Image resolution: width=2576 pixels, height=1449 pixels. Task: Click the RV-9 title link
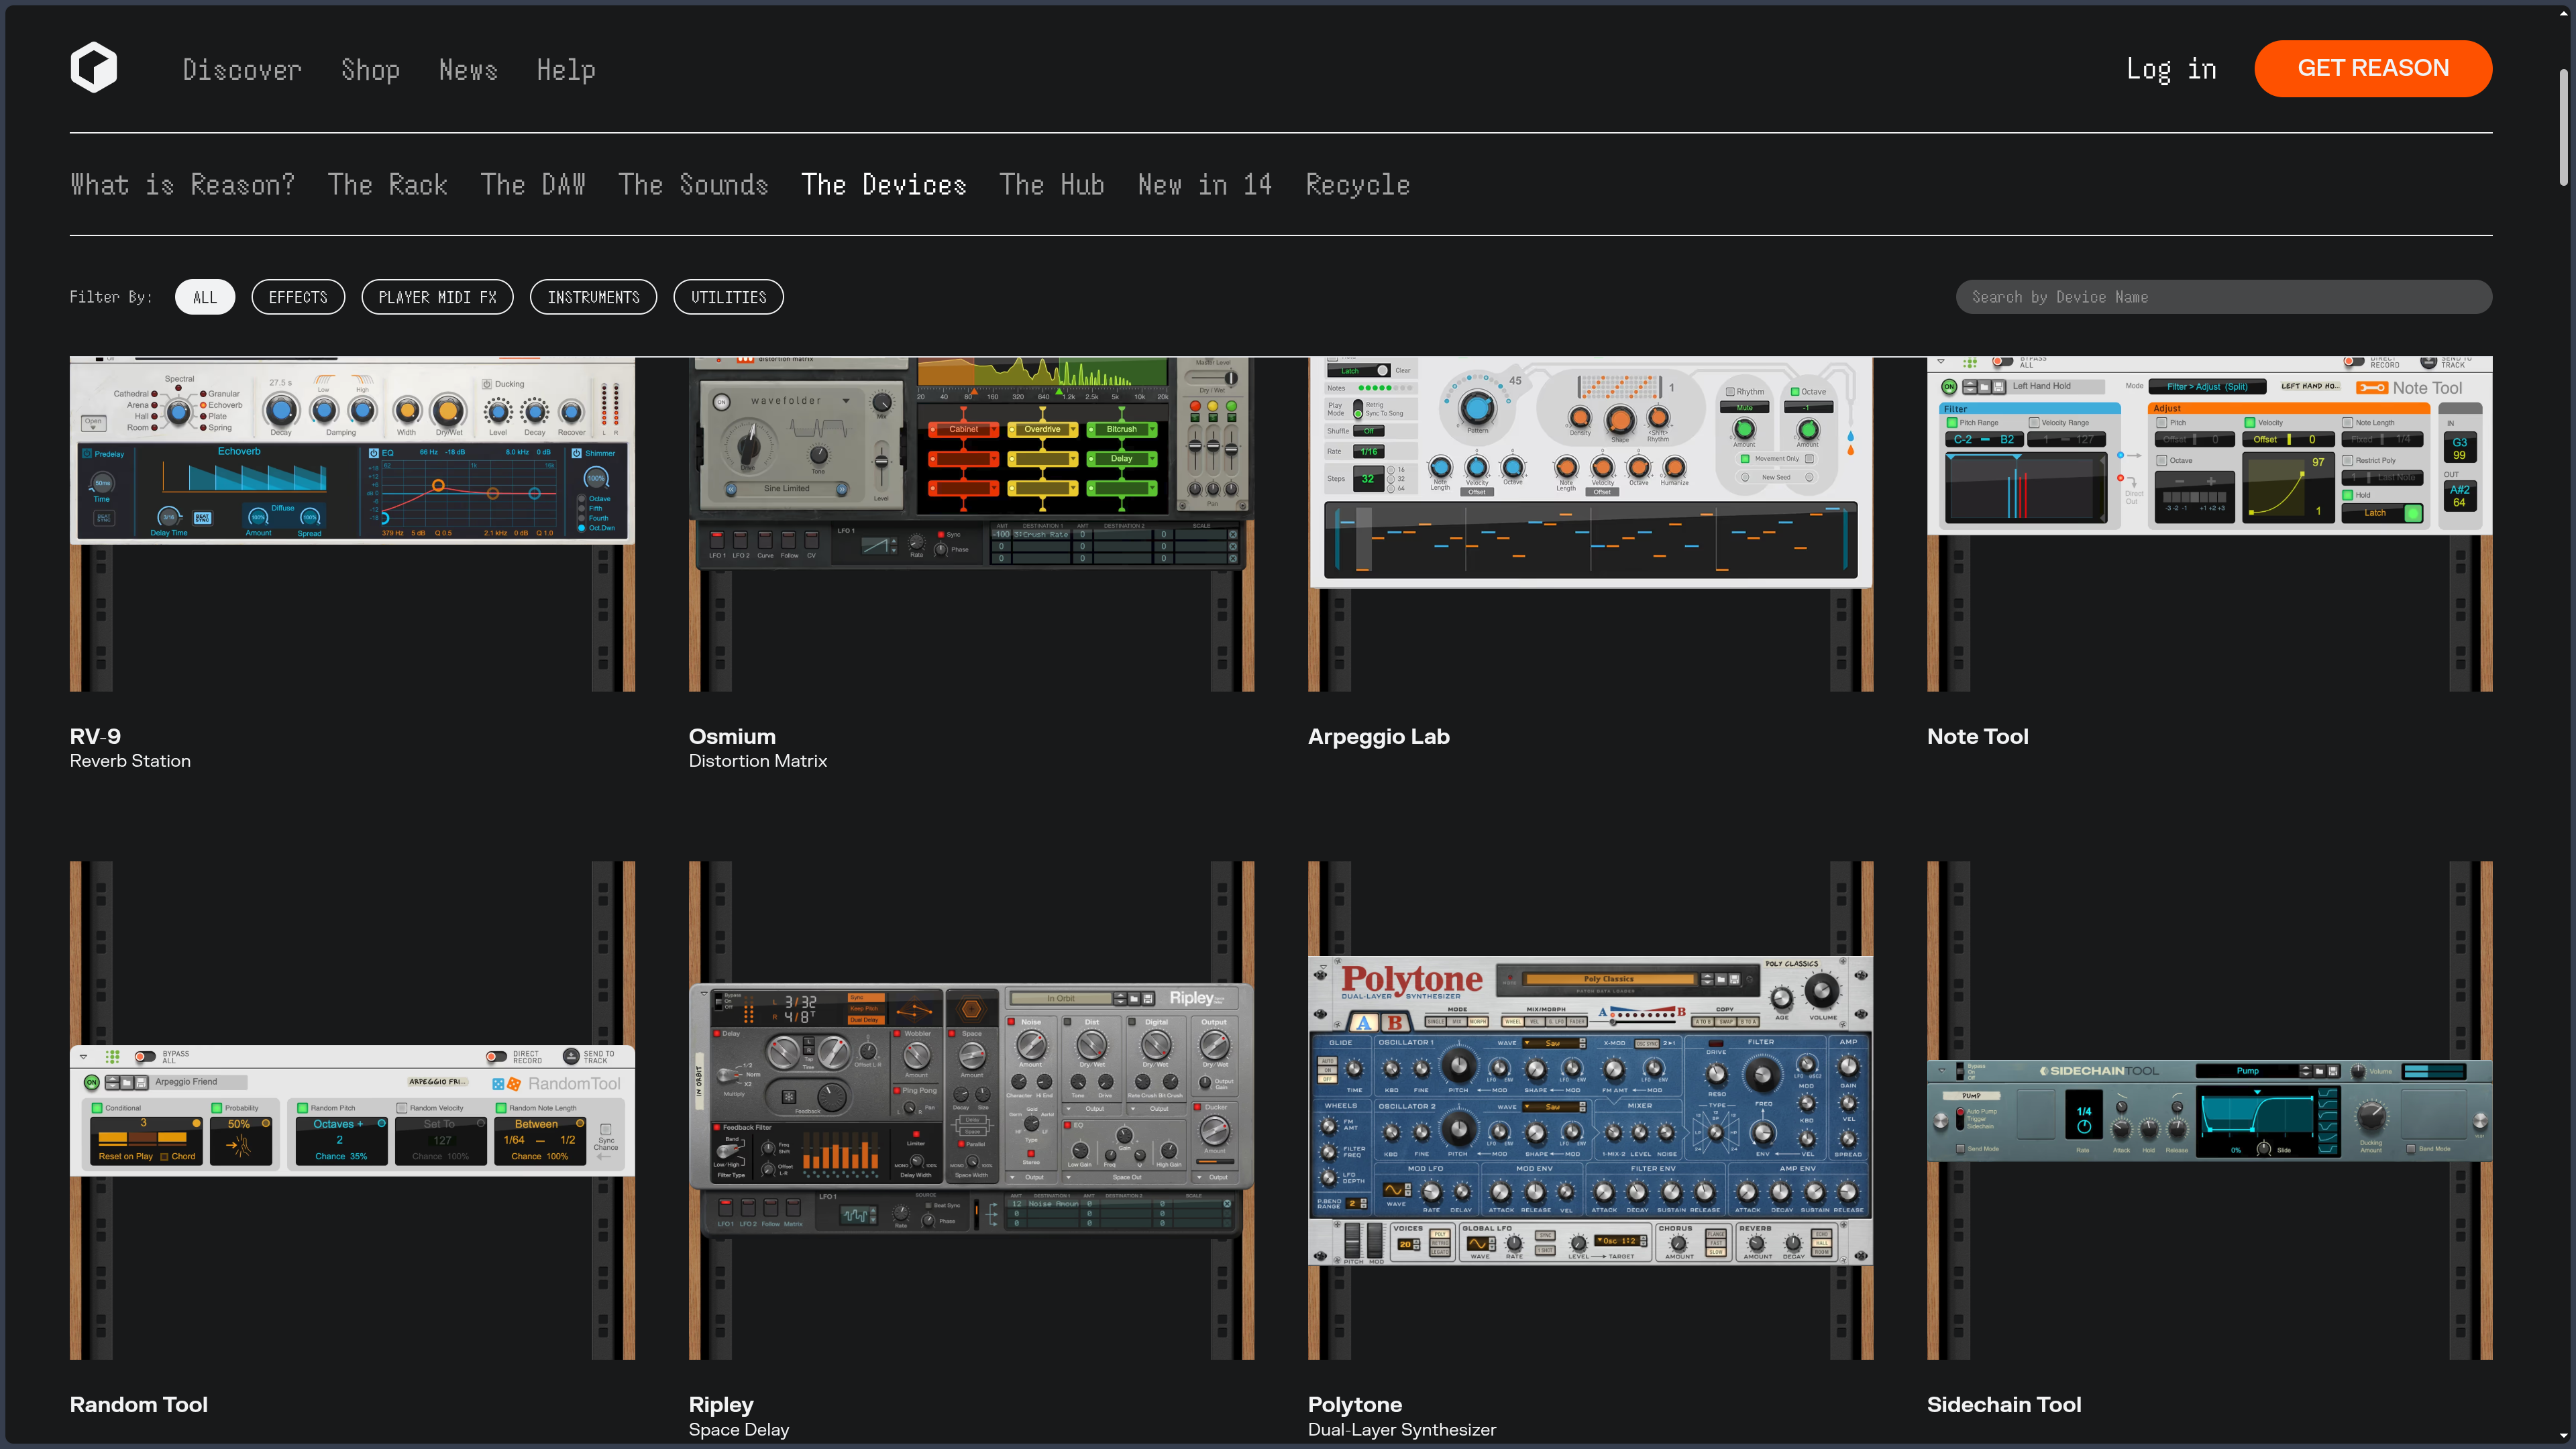click(x=95, y=736)
